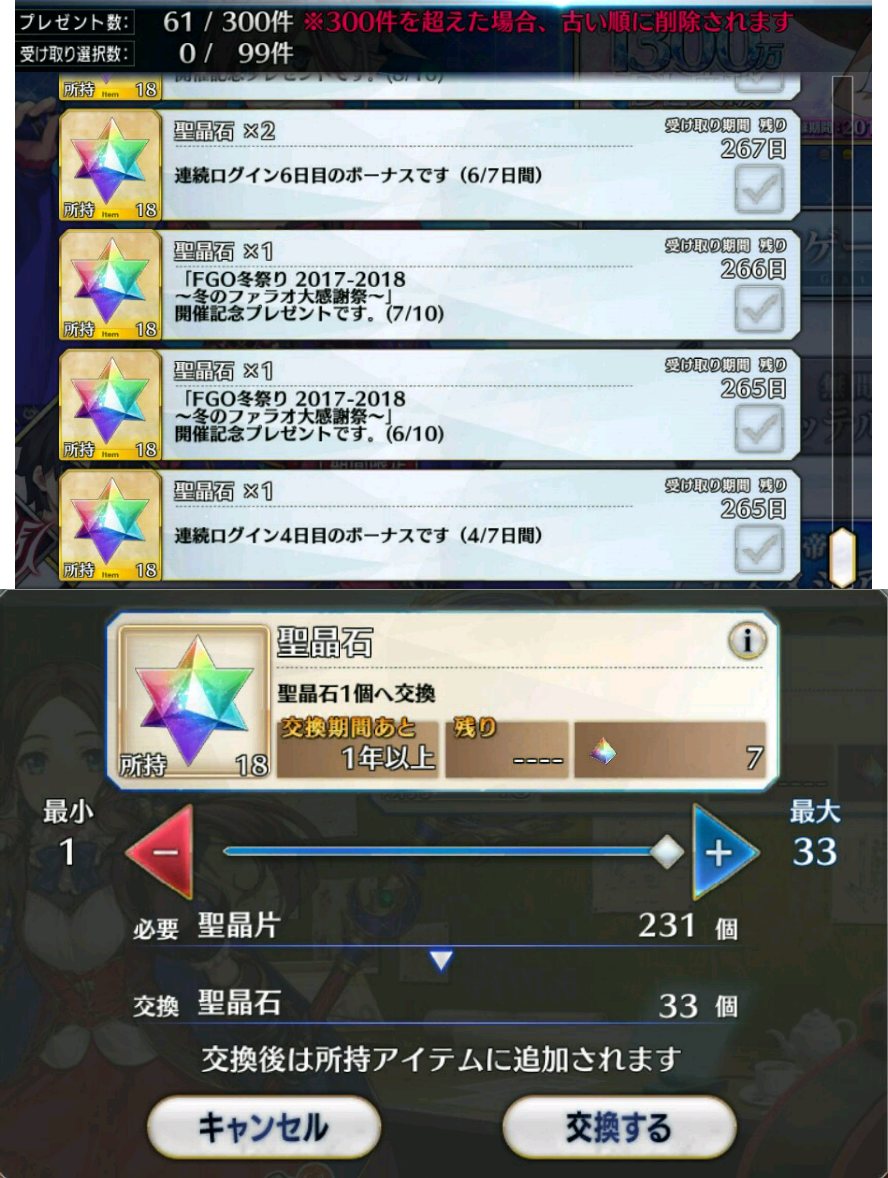
Task: Click the present list scrollbar handle
Action: 842,557
